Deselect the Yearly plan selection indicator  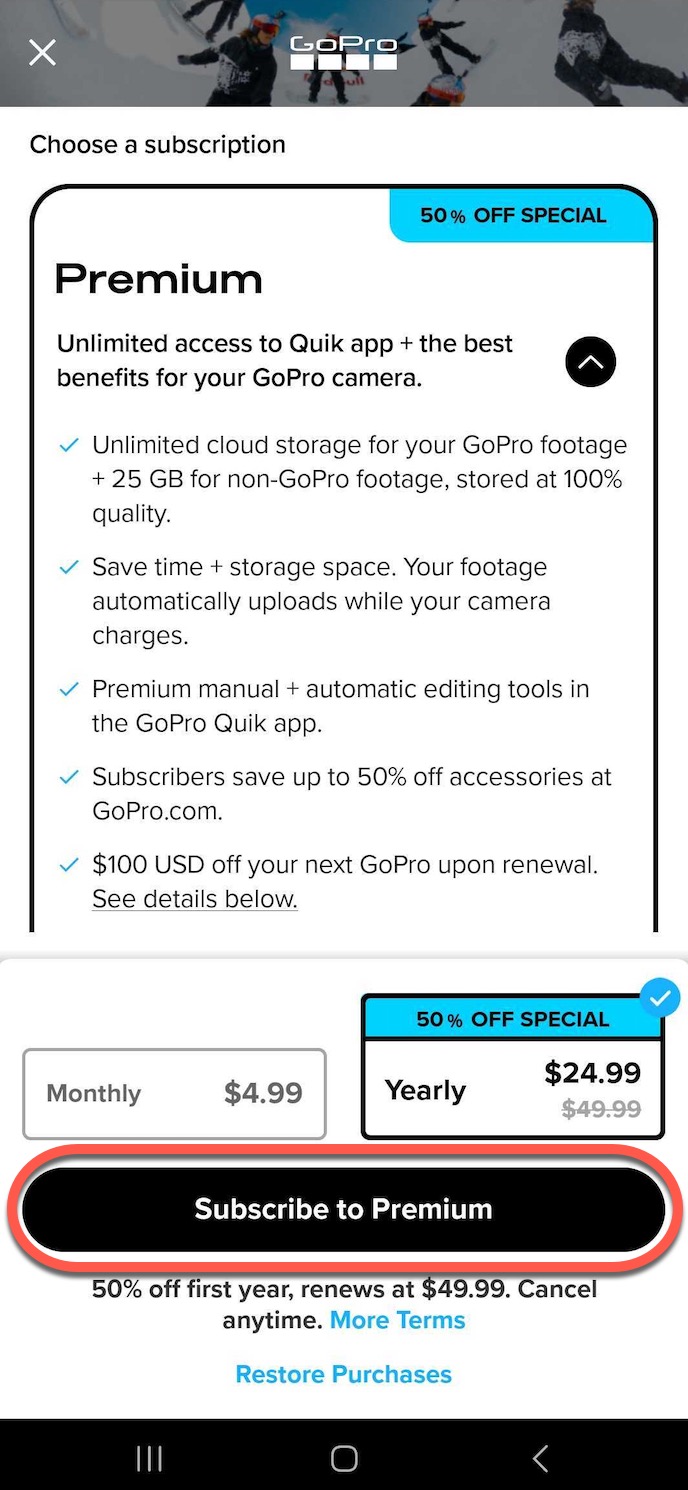tap(660, 997)
